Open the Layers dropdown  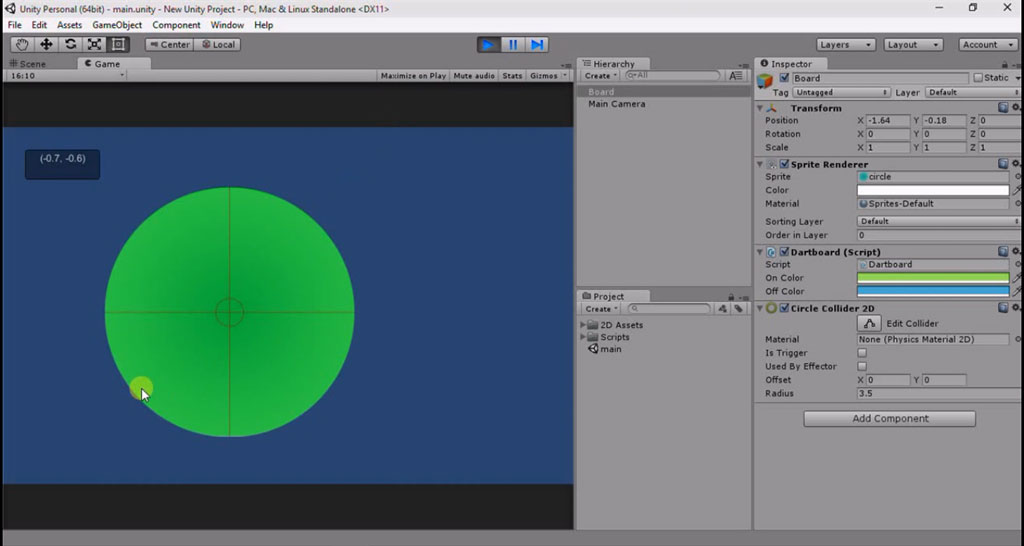845,44
